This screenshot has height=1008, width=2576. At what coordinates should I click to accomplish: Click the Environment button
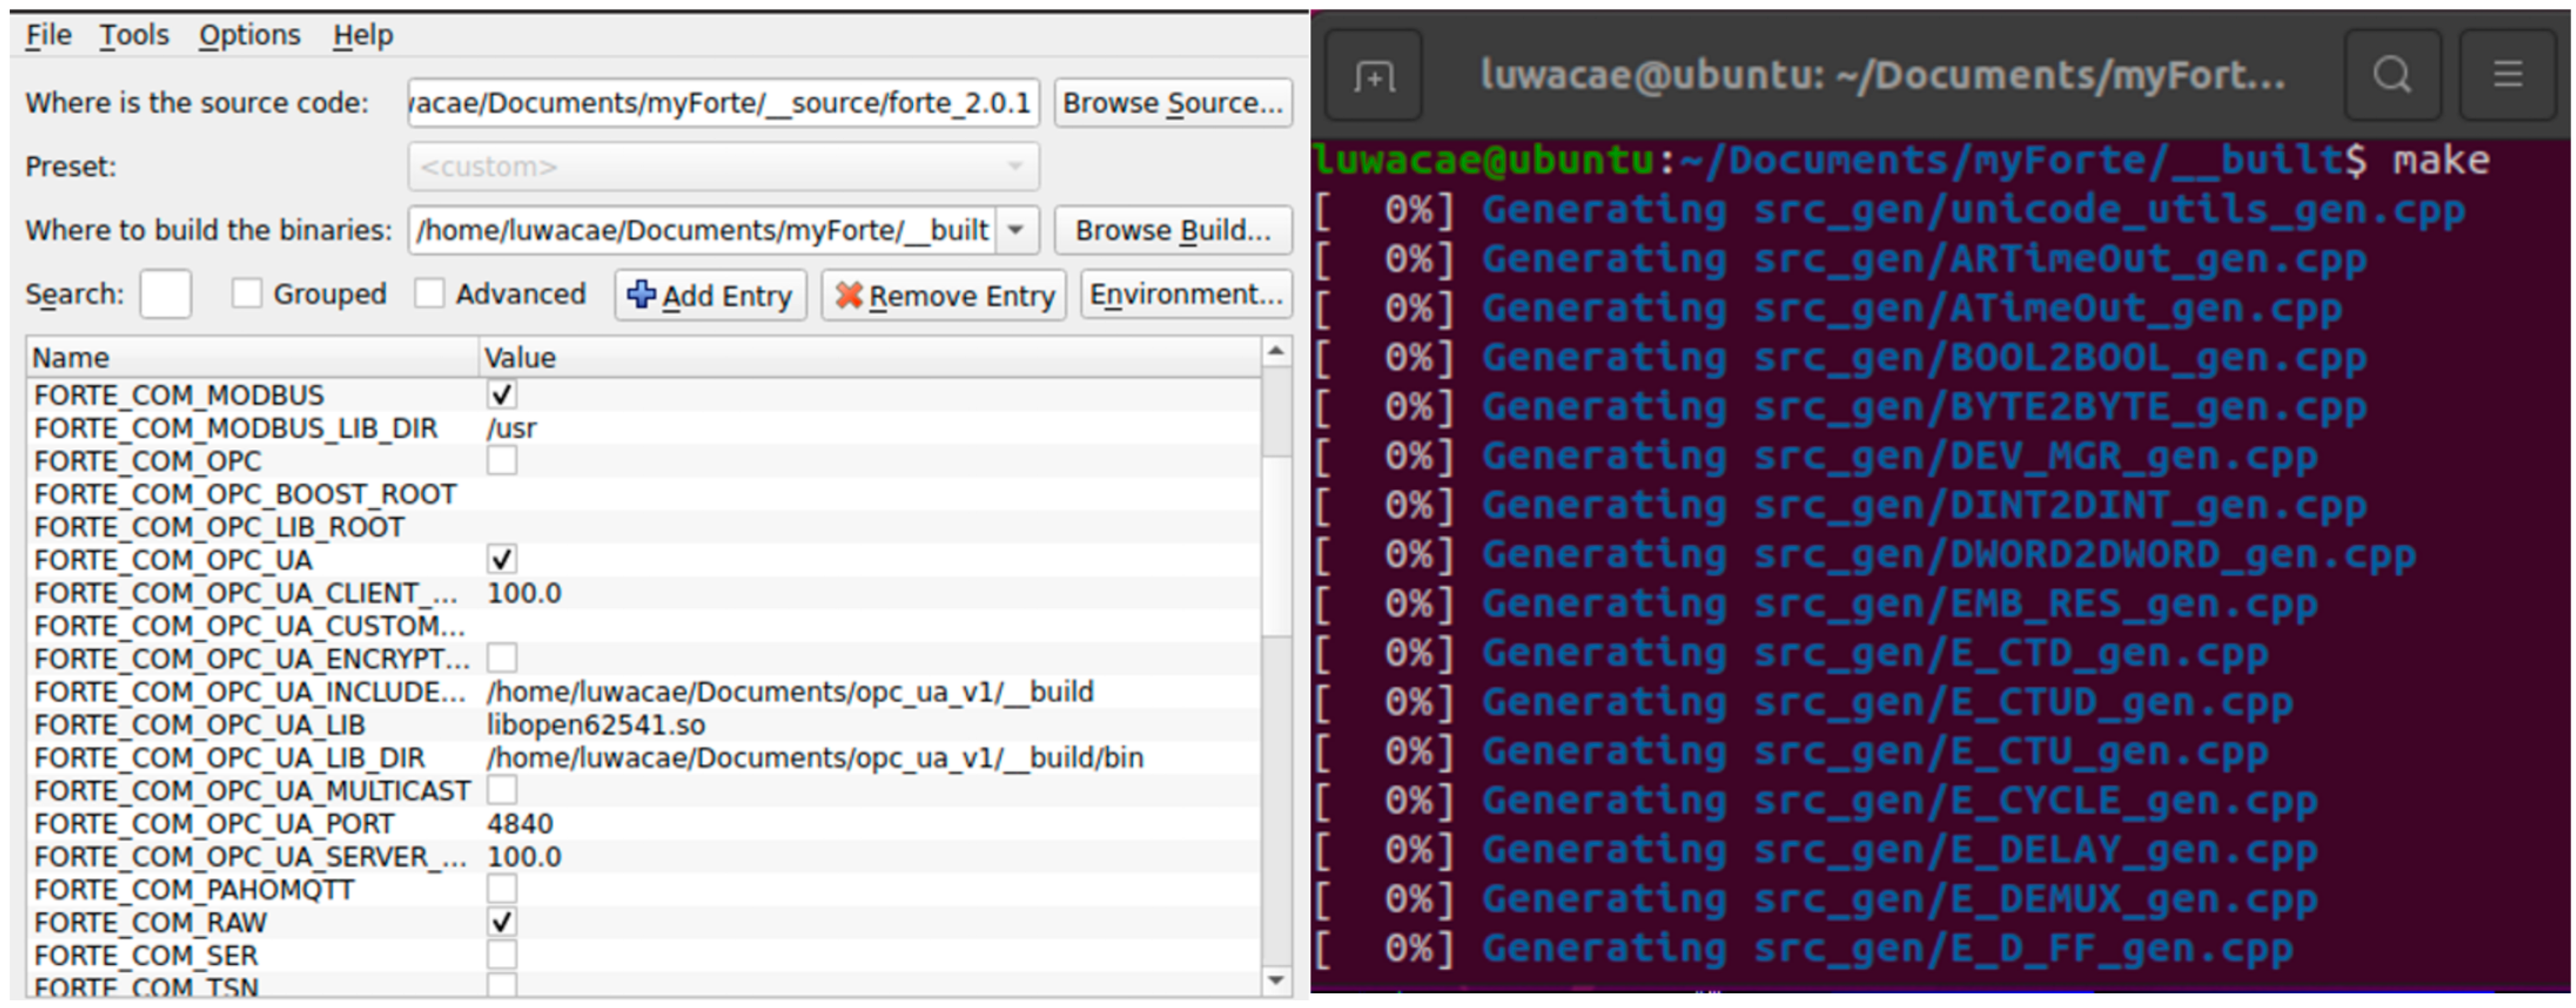click(x=1186, y=295)
